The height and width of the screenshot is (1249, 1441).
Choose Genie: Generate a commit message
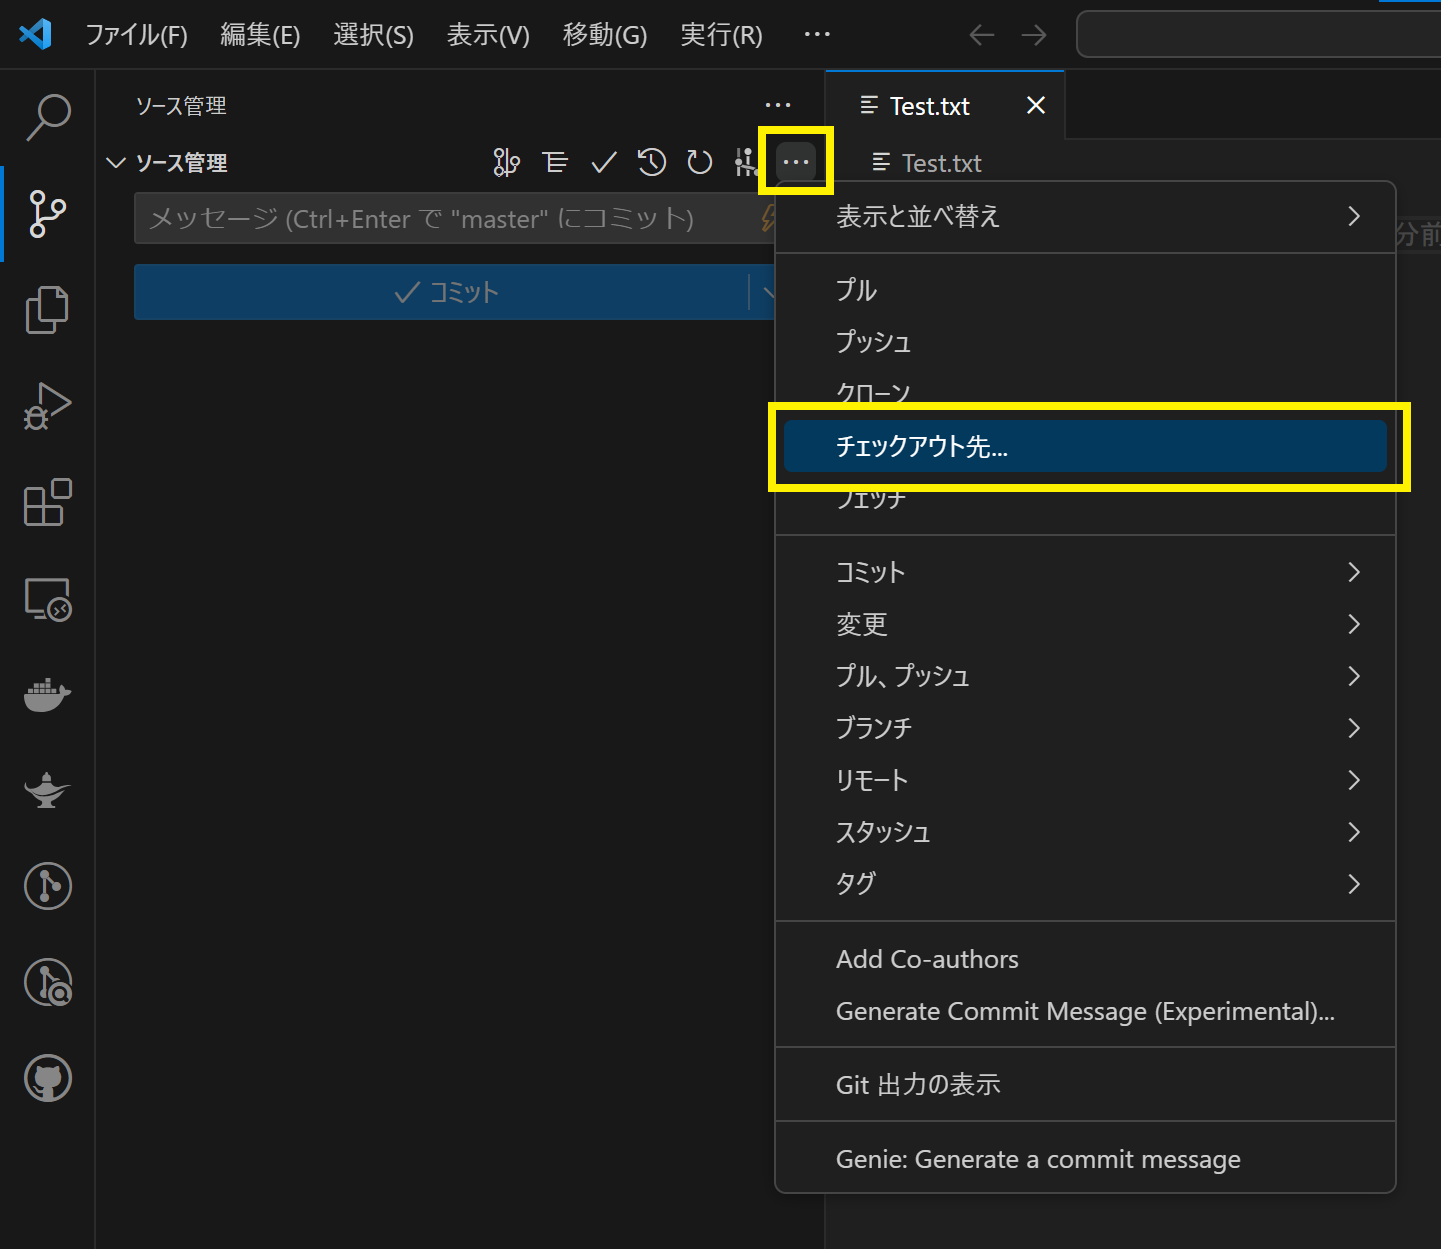pyautogui.click(x=1085, y=1159)
